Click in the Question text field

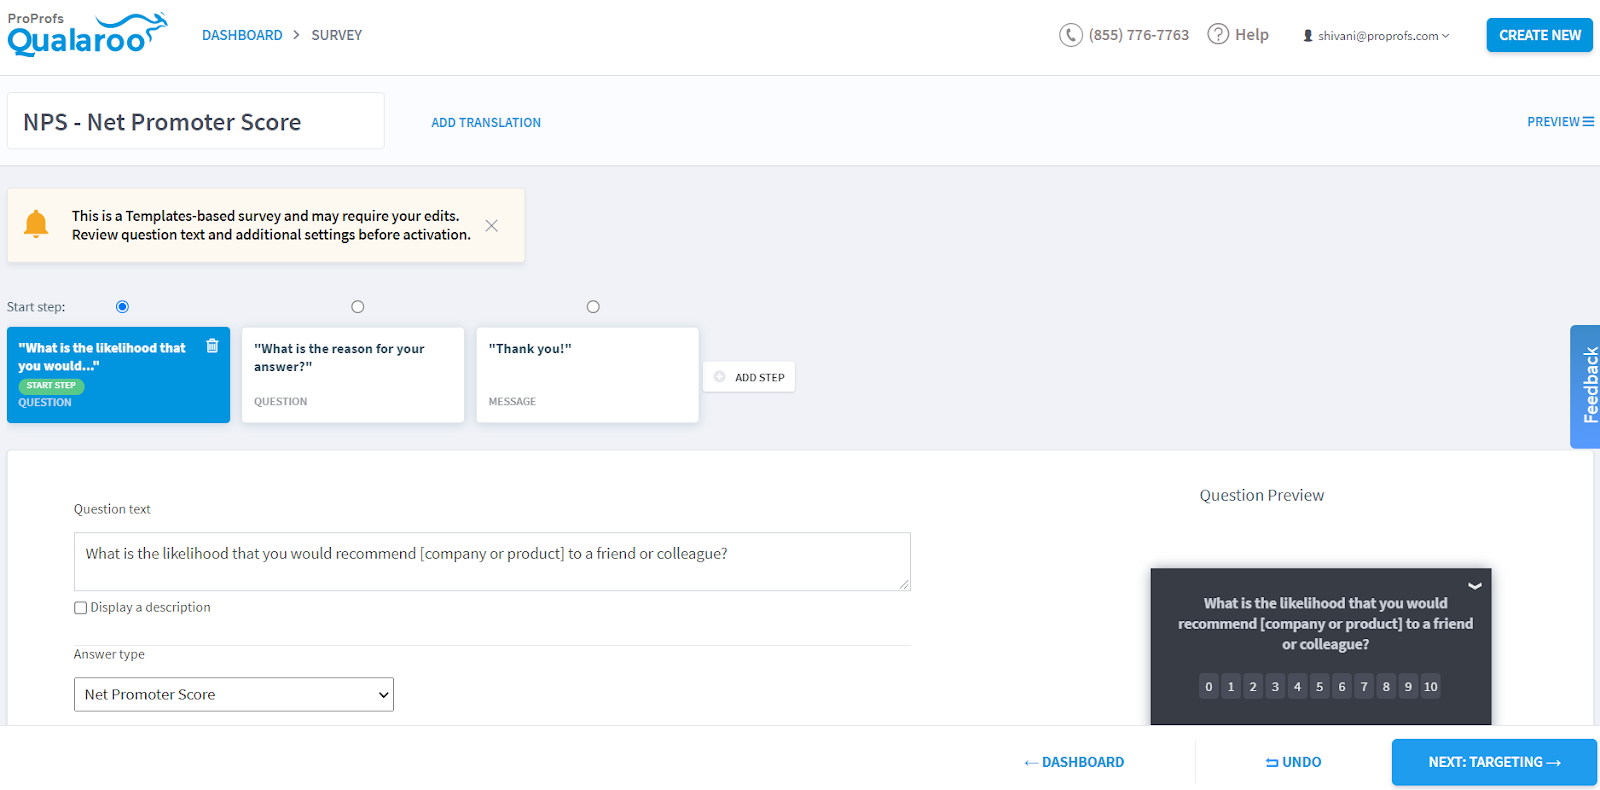click(x=492, y=562)
